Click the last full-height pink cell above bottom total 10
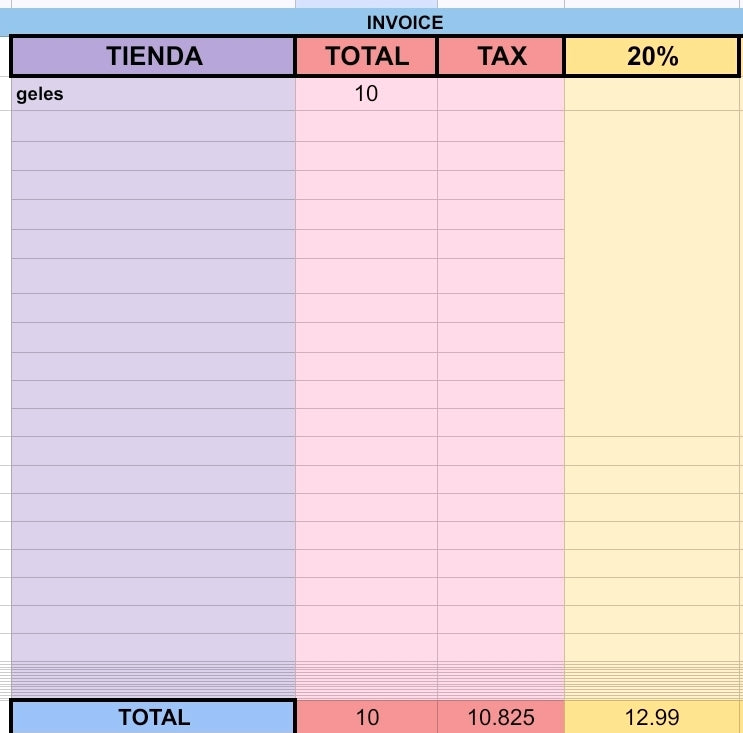743x733 pixels. [x=366, y=647]
